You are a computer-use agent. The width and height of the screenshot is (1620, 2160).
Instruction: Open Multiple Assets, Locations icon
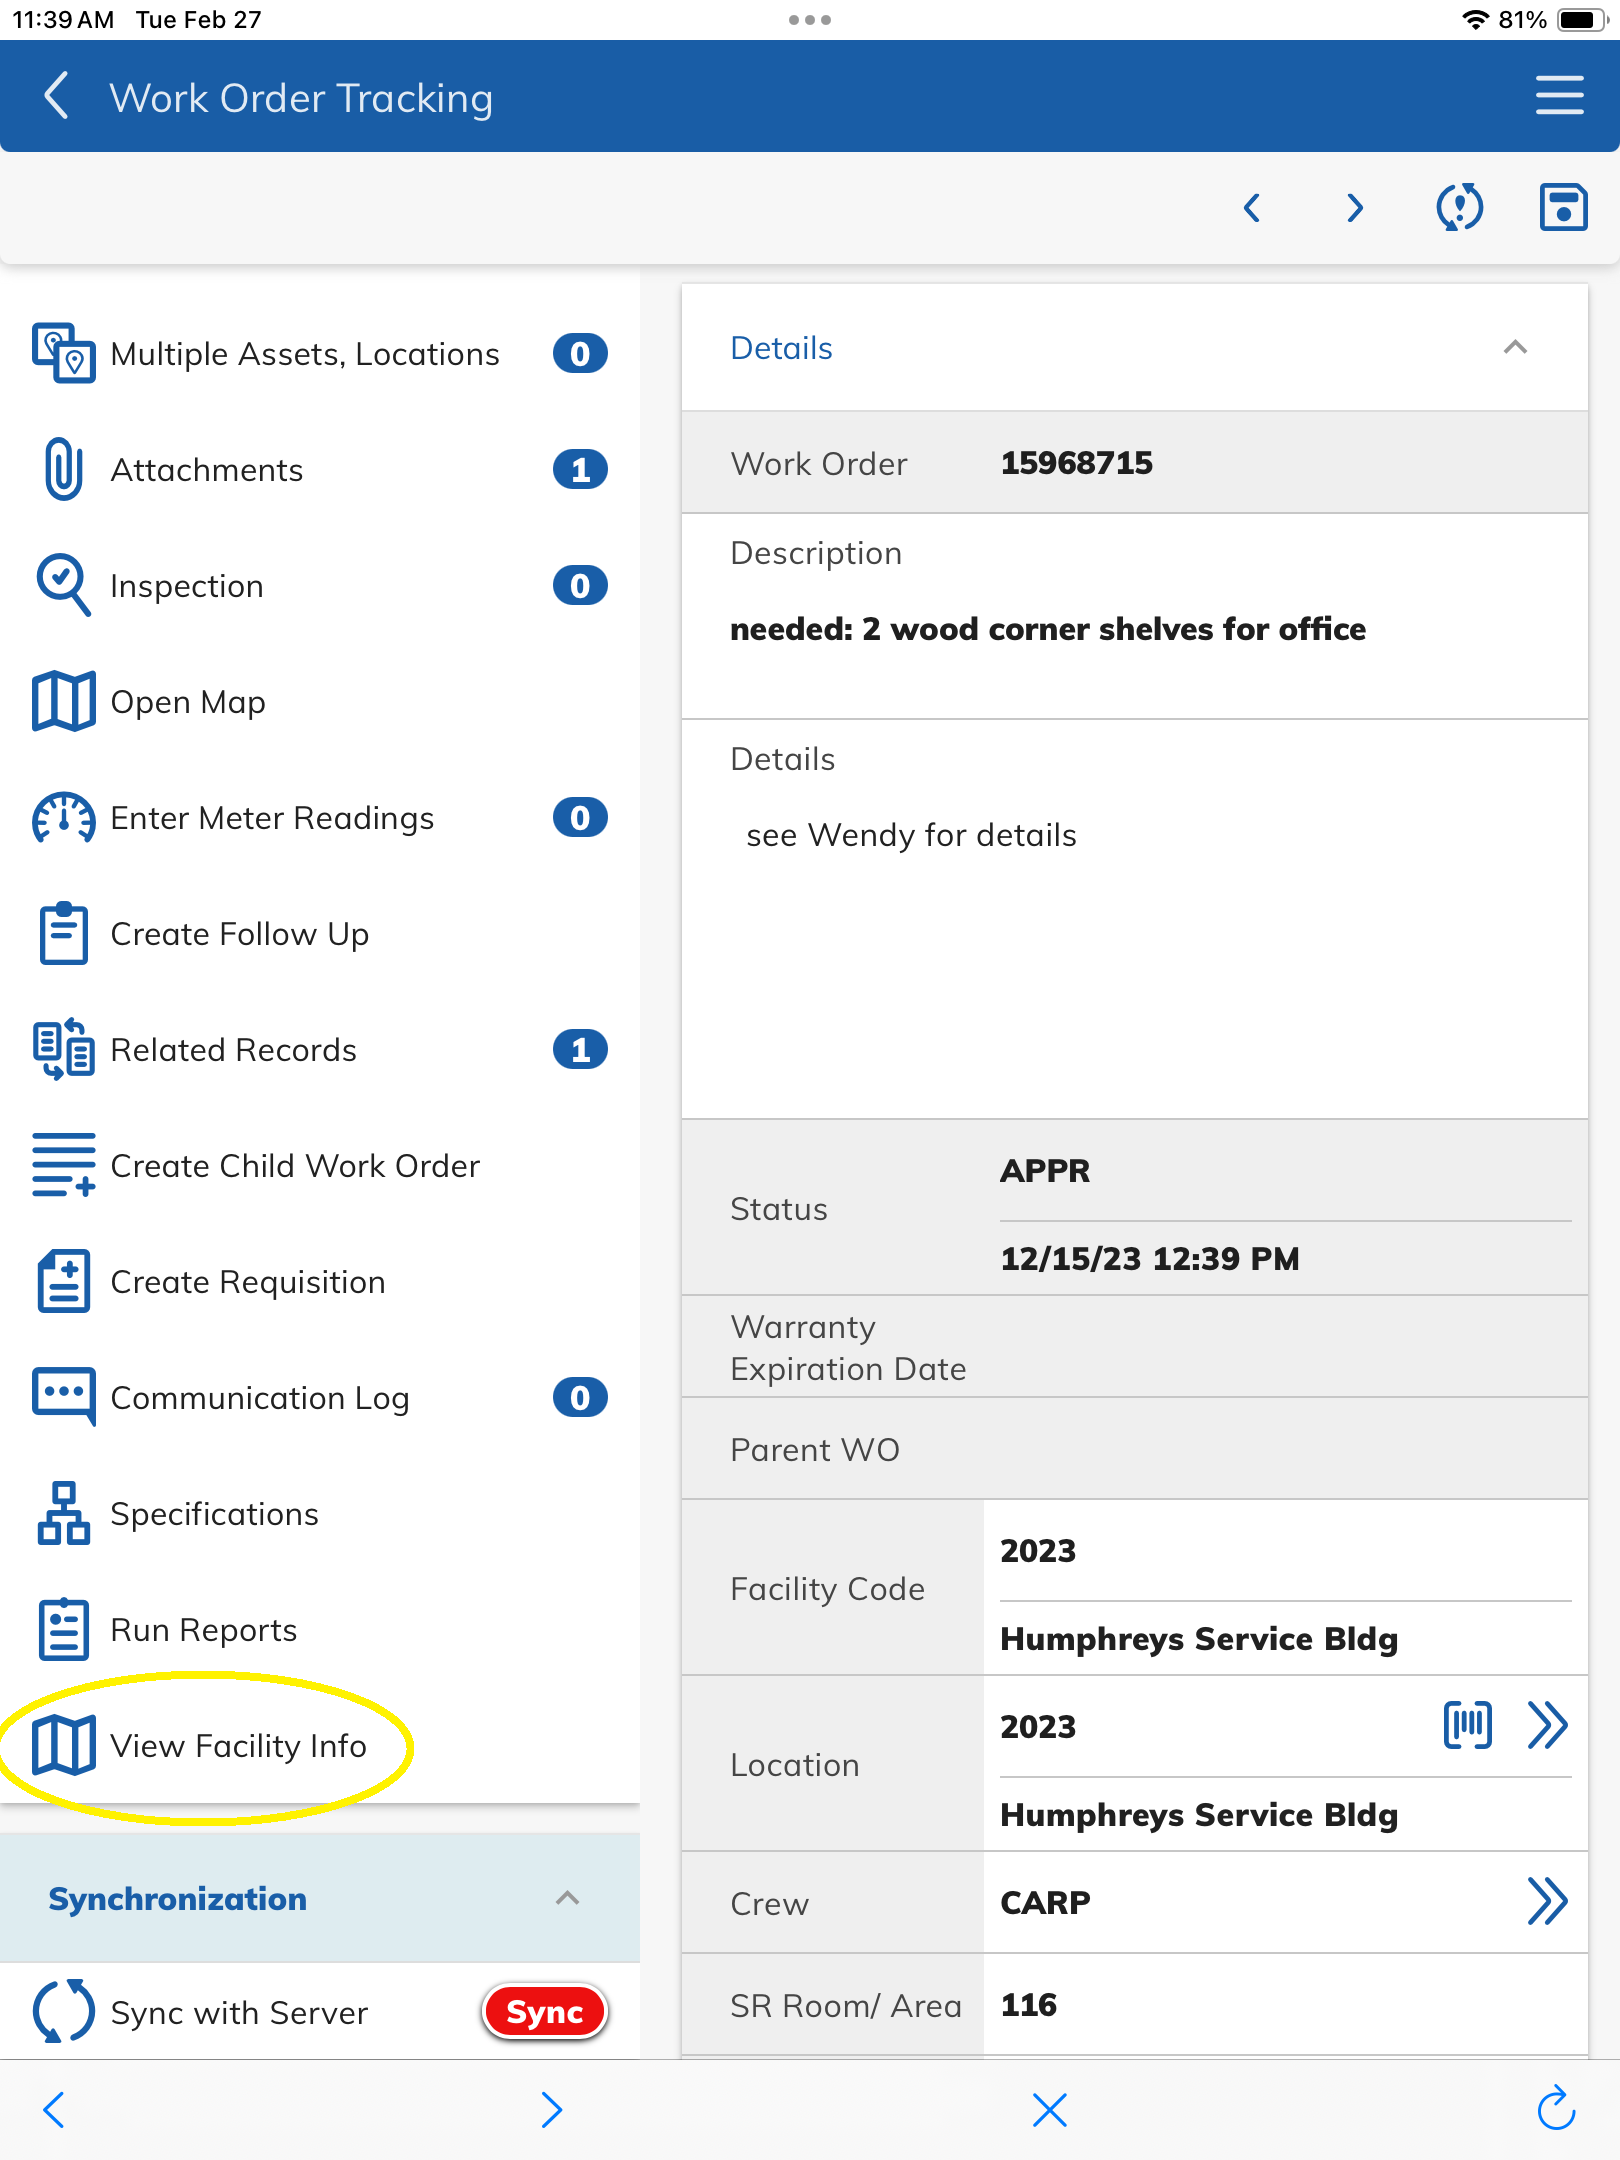pyautogui.click(x=63, y=353)
